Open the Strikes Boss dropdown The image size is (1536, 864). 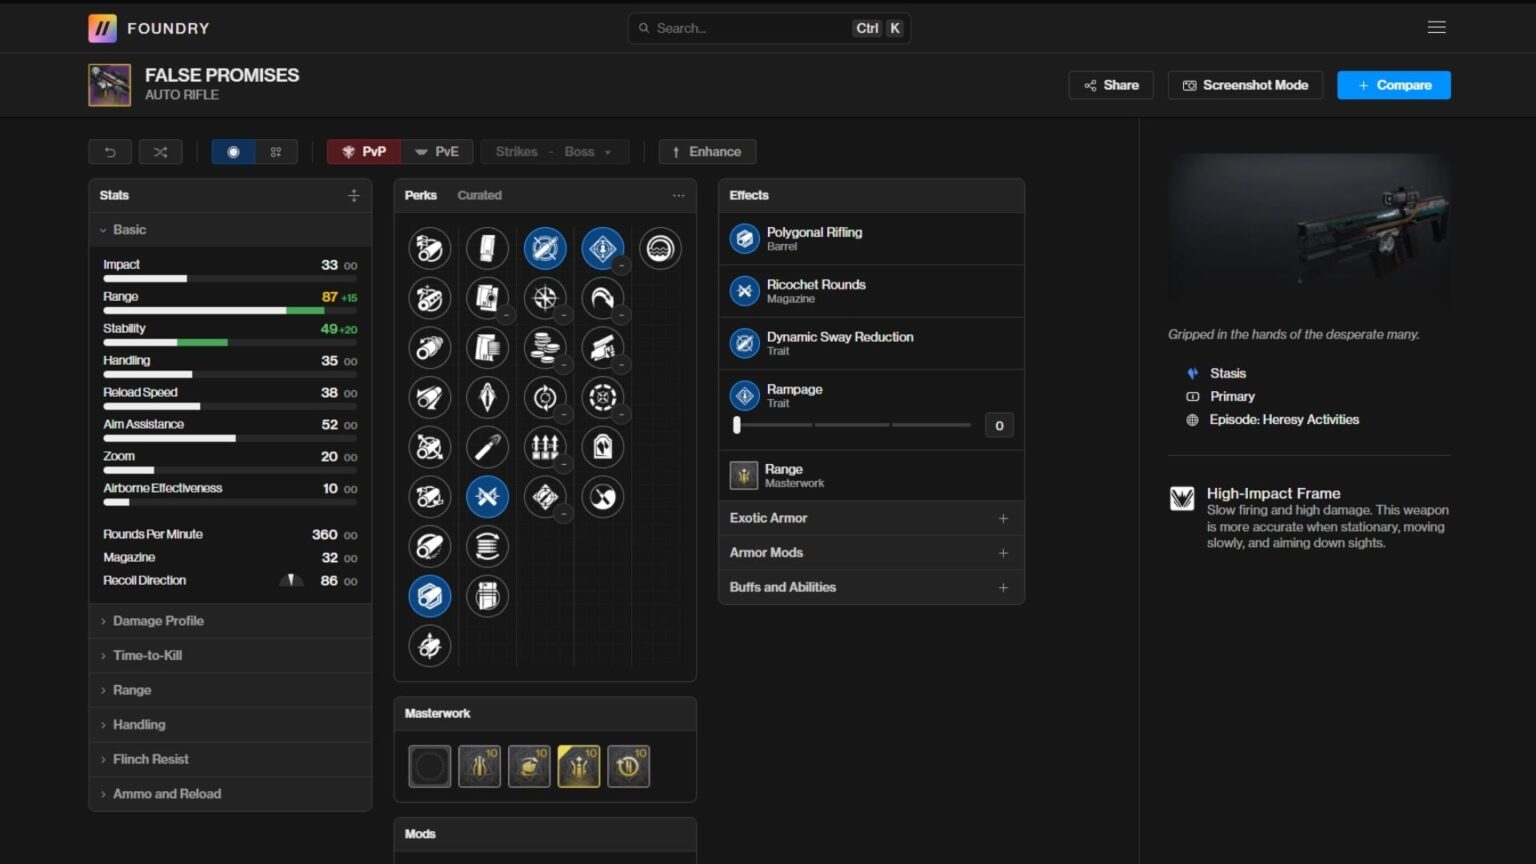pyautogui.click(x=555, y=152)
